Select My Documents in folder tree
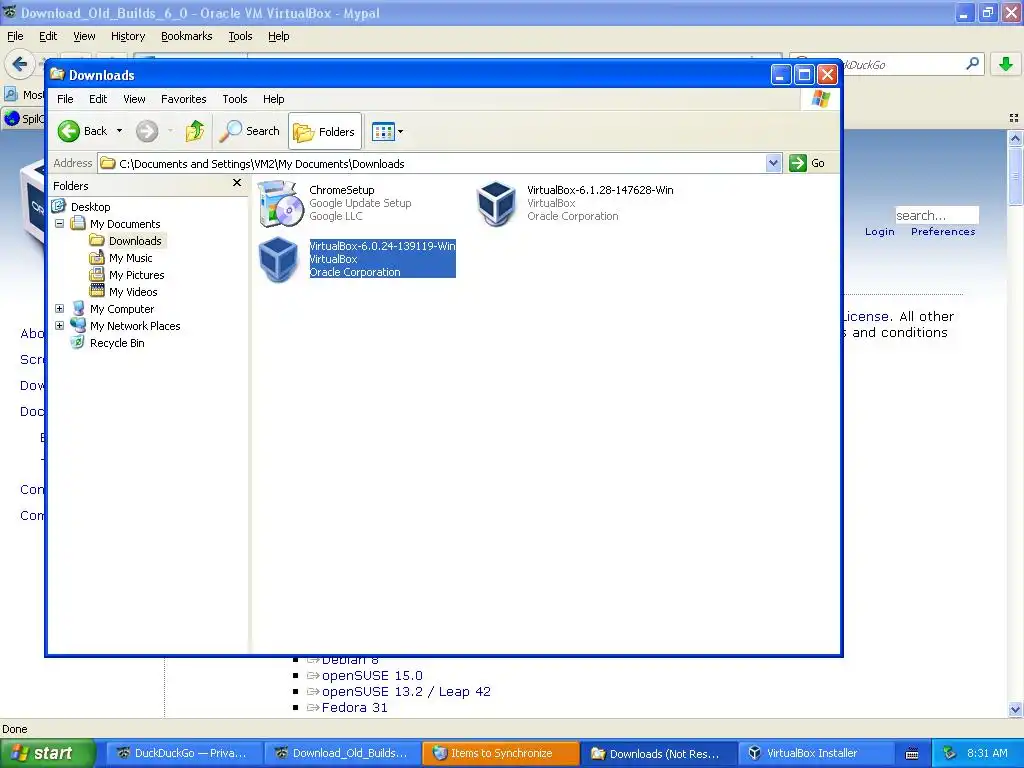This screenshot has width=1024, height=768. (125, 224)
